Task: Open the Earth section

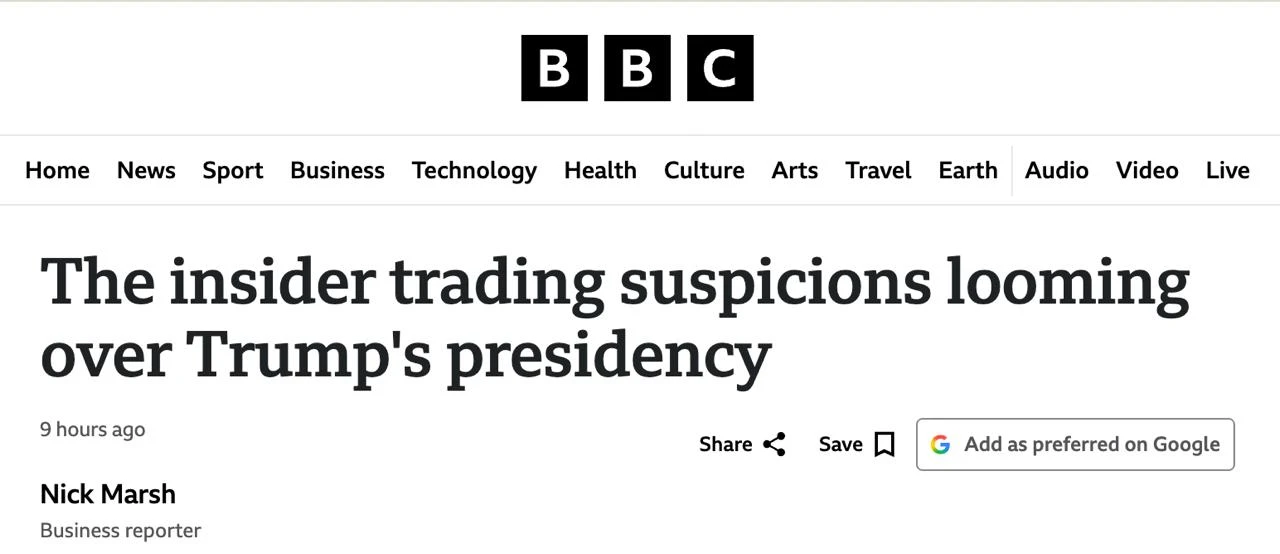Action: tap(968, 170)
